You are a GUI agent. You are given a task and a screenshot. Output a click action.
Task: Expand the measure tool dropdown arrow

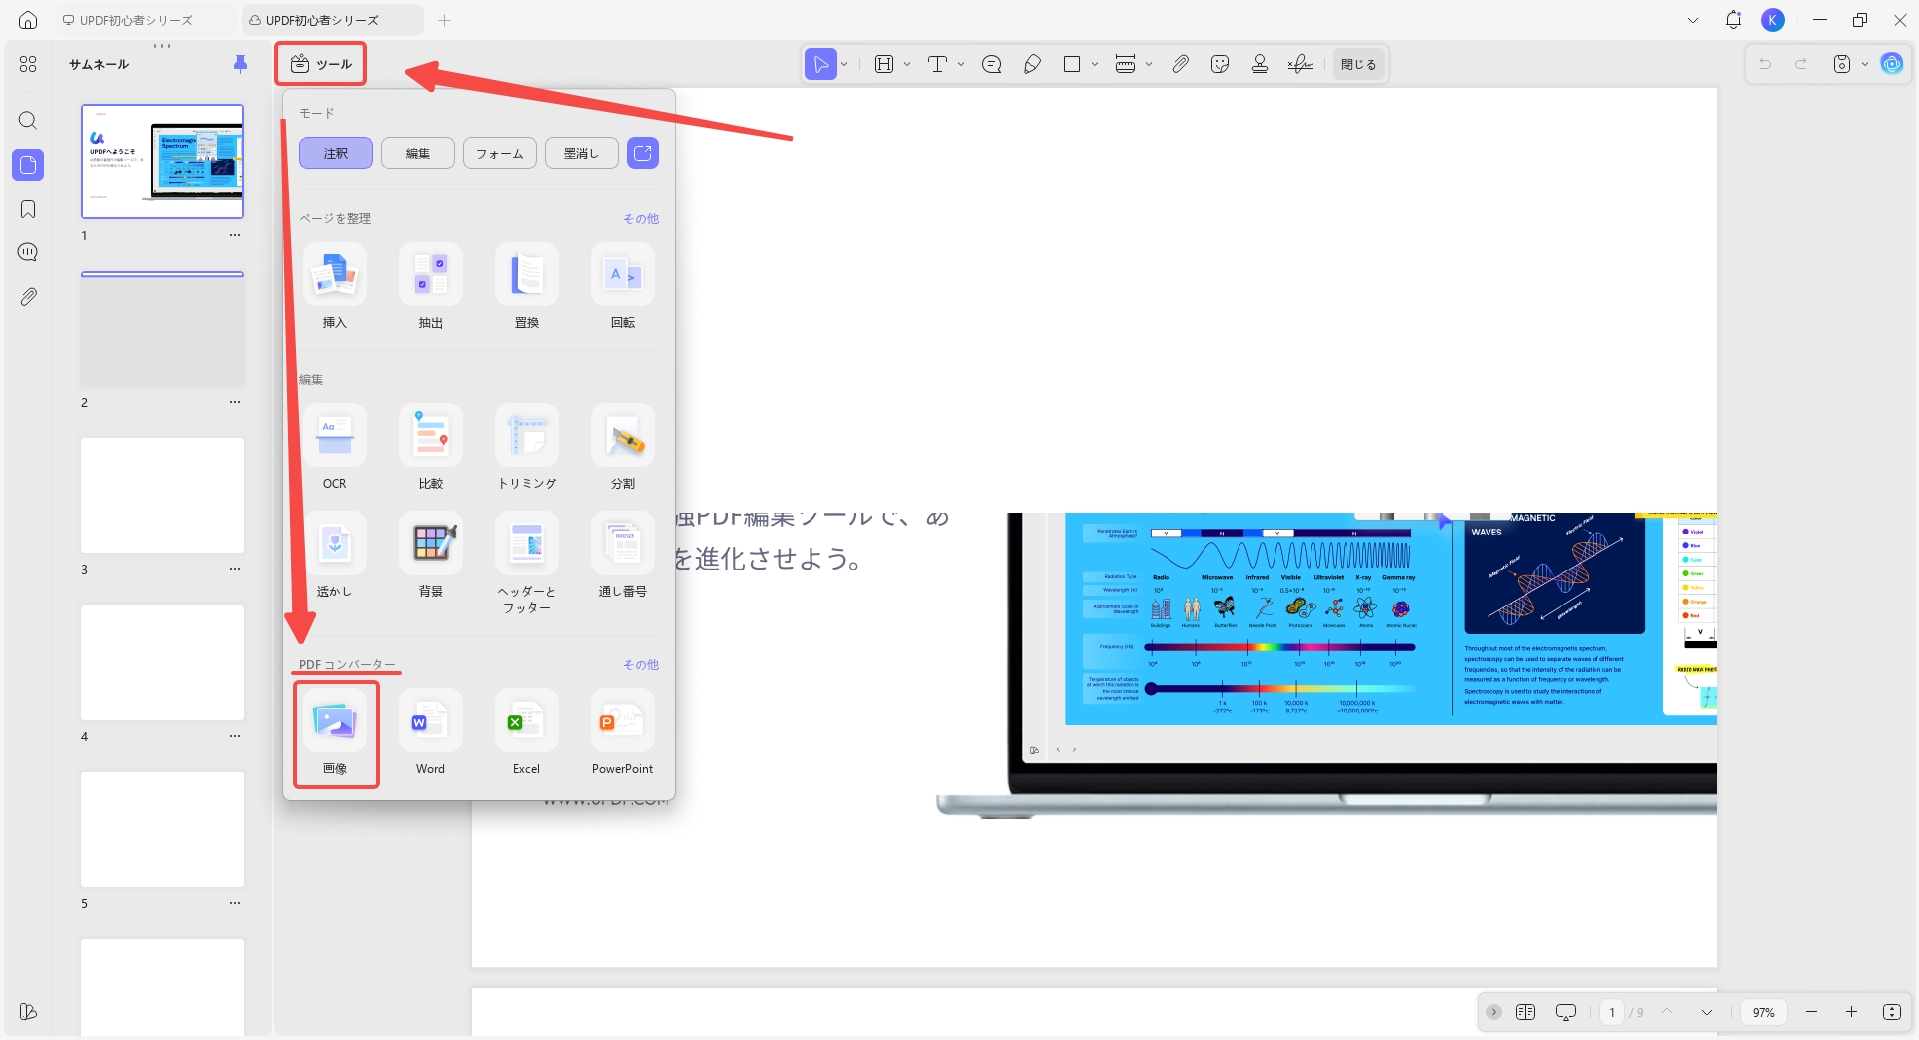[1149, 64]
